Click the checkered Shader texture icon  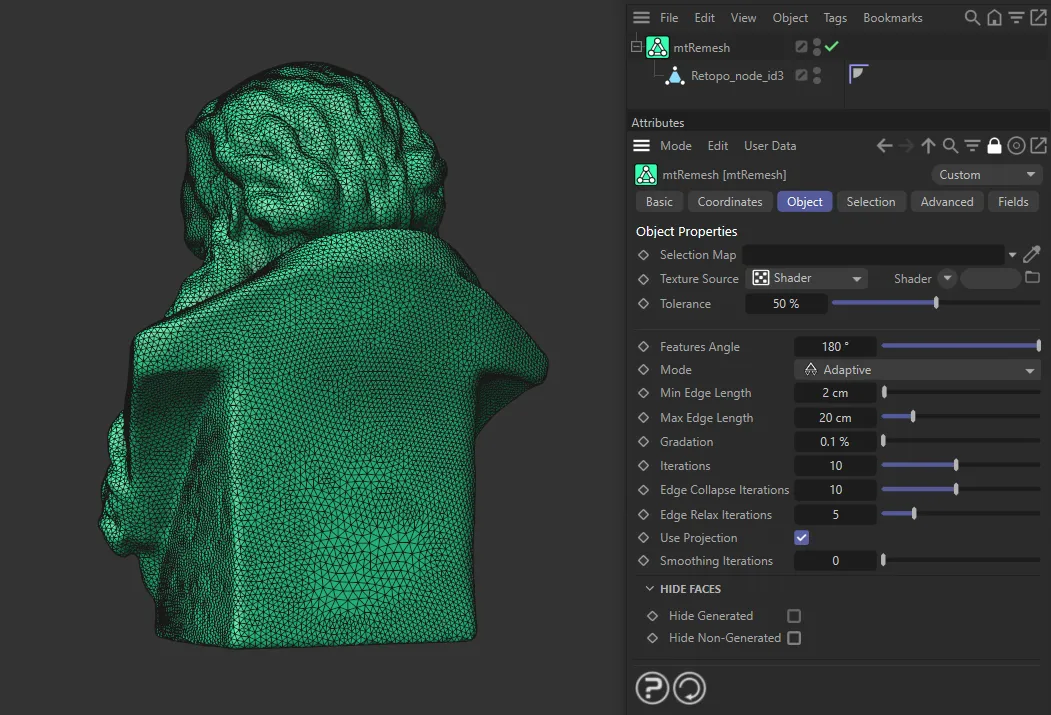pyautogui.click(x=758, y=278)
